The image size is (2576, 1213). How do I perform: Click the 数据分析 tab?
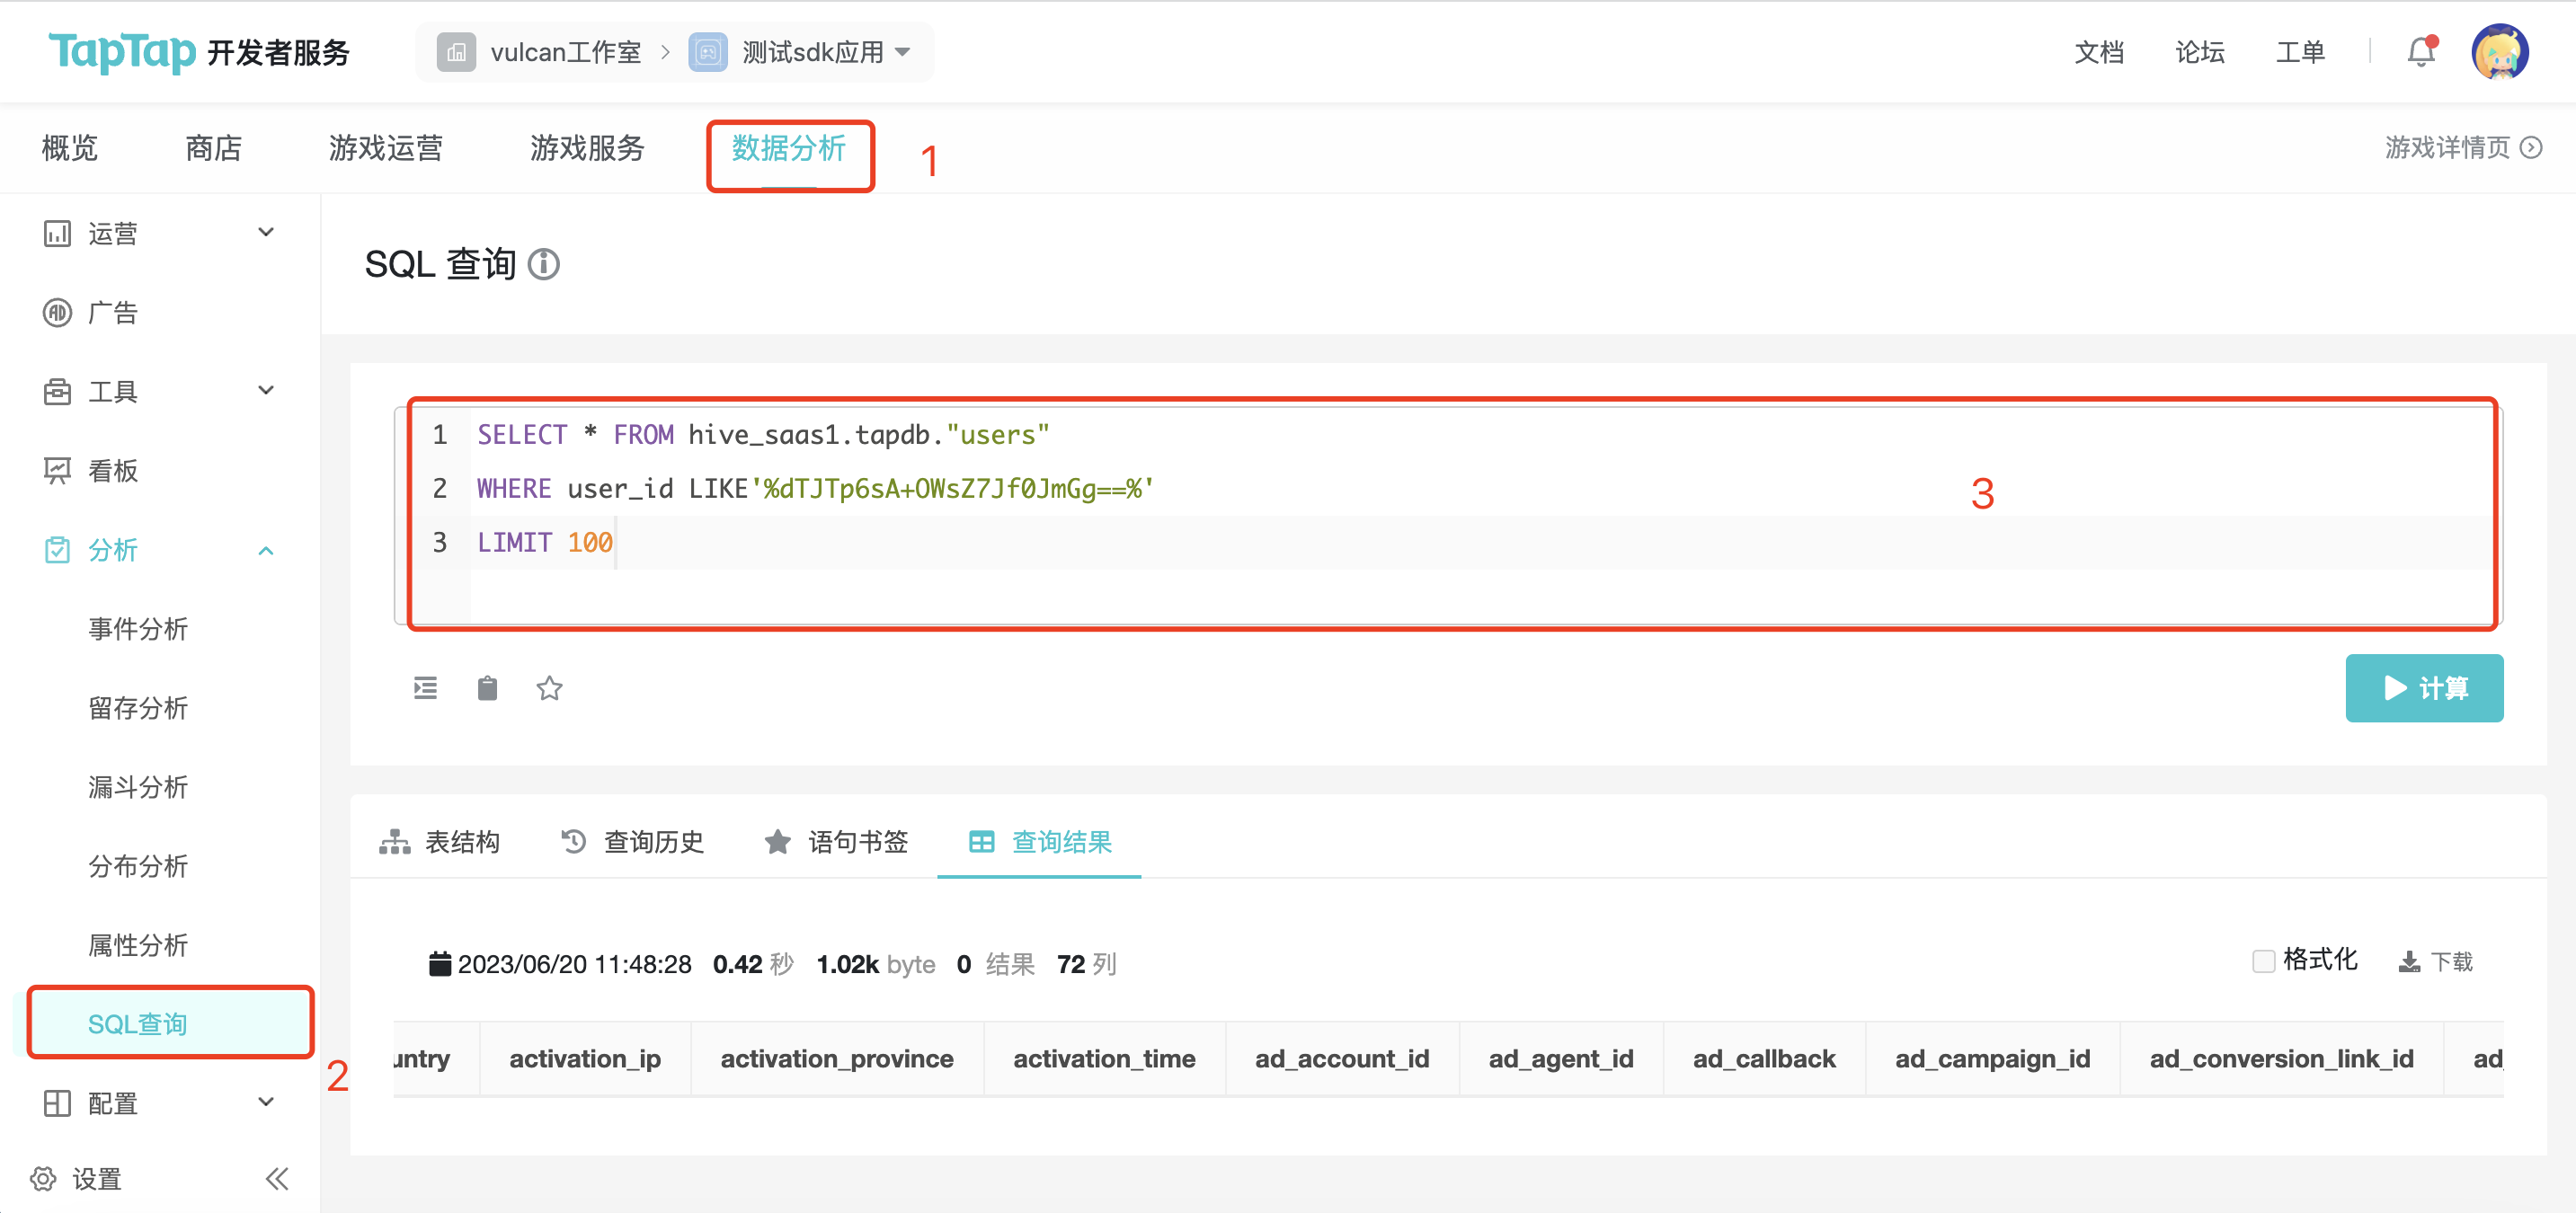pos(788,149)
